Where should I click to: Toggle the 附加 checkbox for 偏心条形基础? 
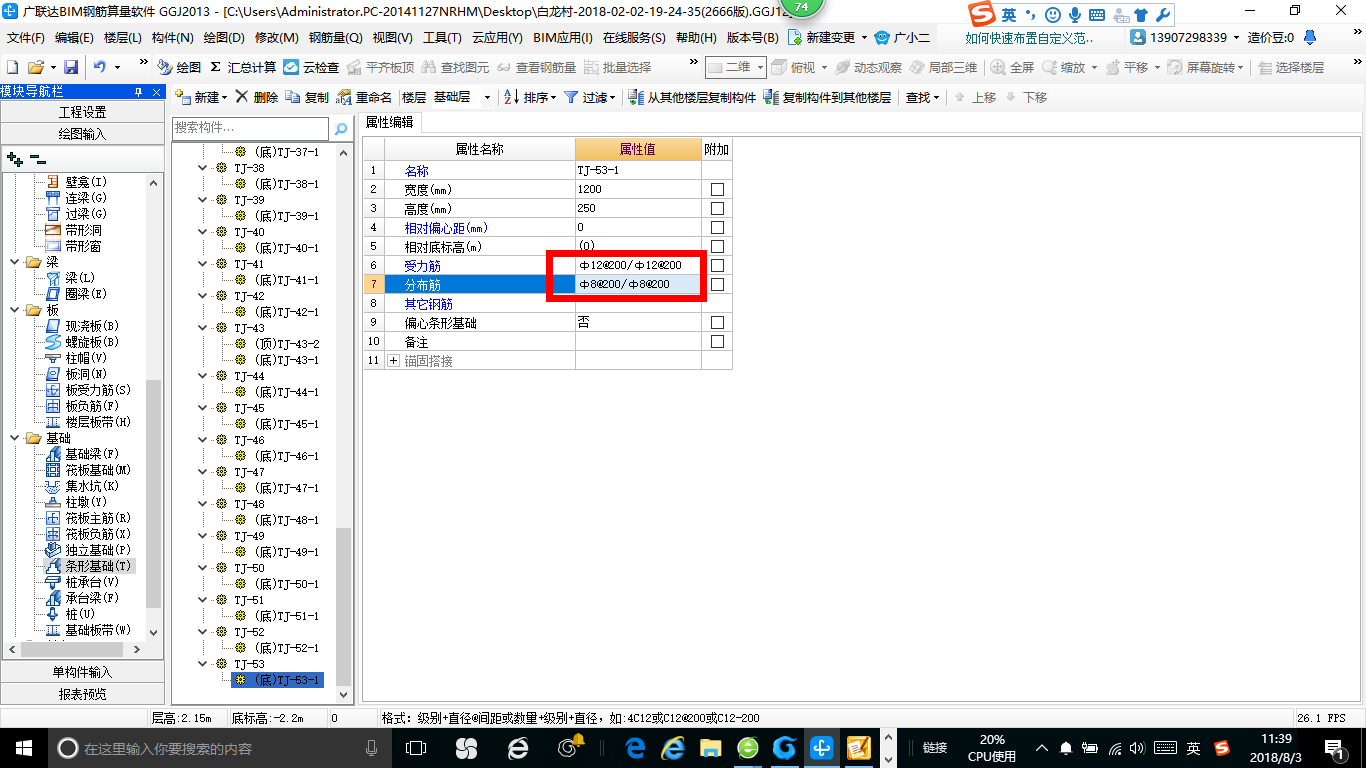717,322
